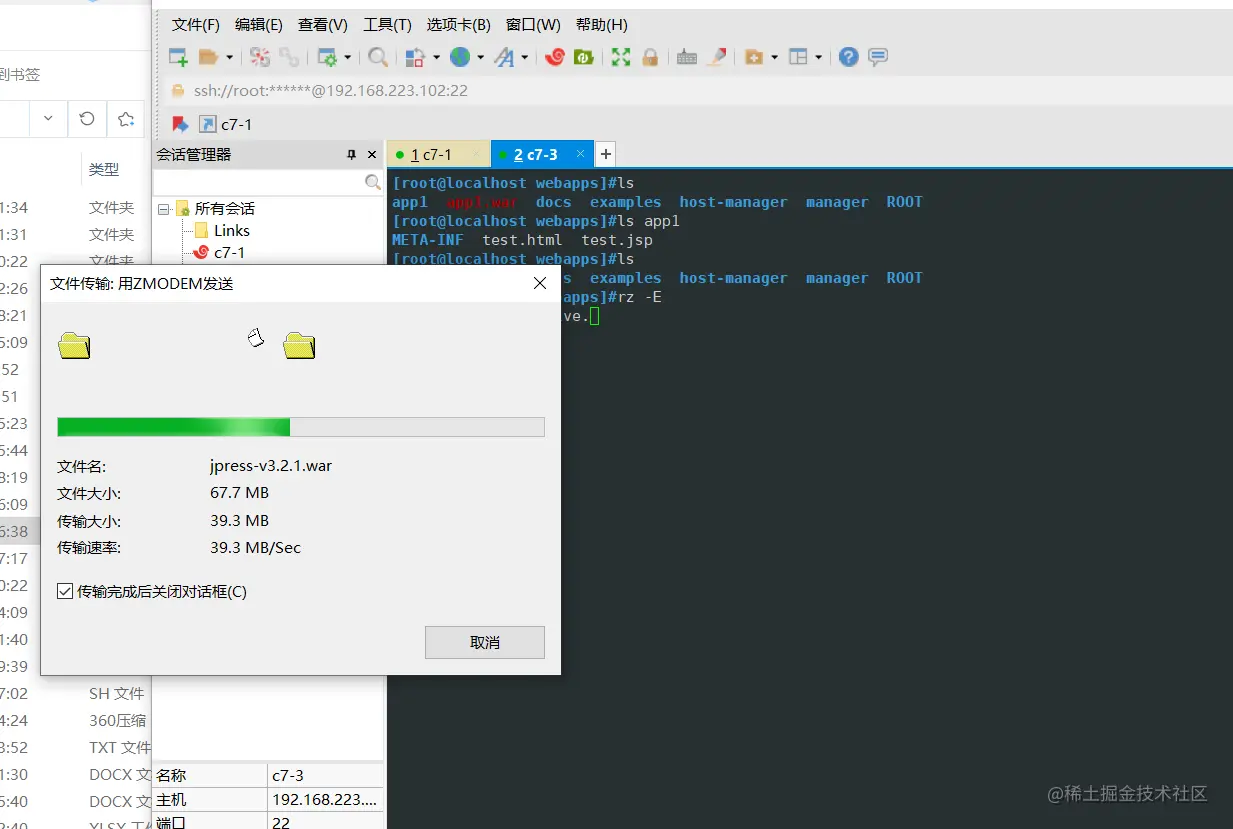
Task: Close the ZMODEM file transfer dialog
Action: coord(540,284)
